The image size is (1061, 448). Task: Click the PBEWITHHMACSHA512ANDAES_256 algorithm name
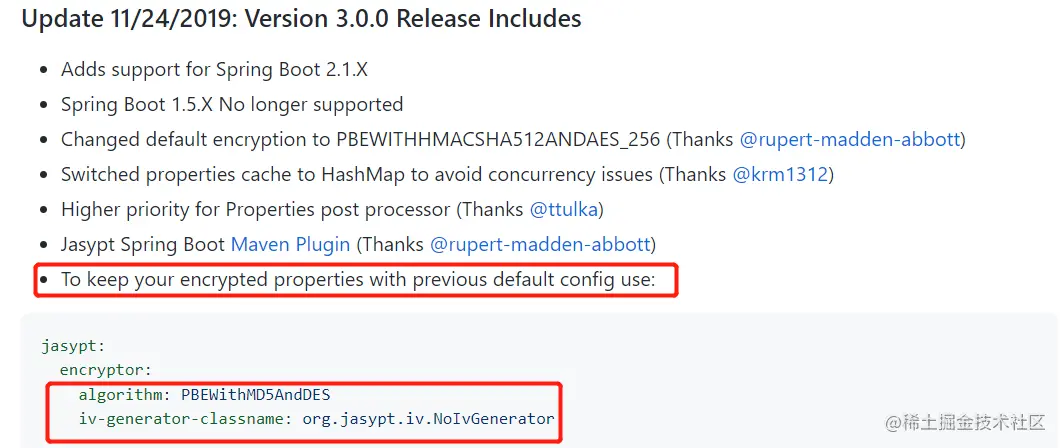pos(498,139)
